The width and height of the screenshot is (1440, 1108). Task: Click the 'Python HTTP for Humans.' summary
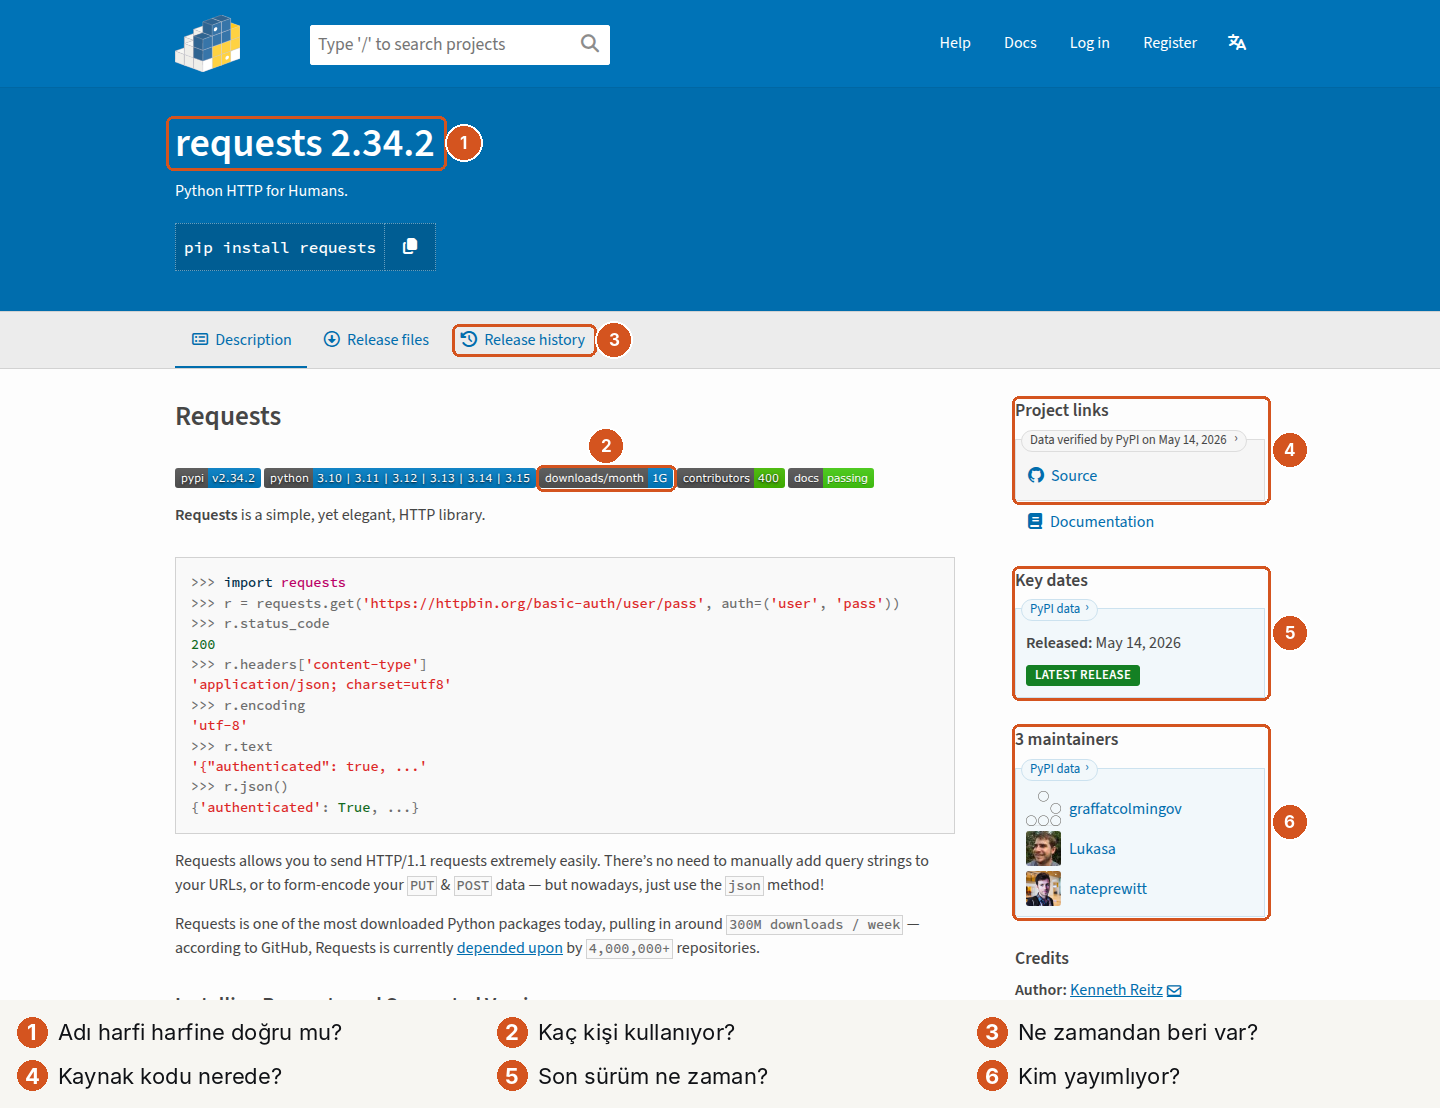click(x=262, y=191)
